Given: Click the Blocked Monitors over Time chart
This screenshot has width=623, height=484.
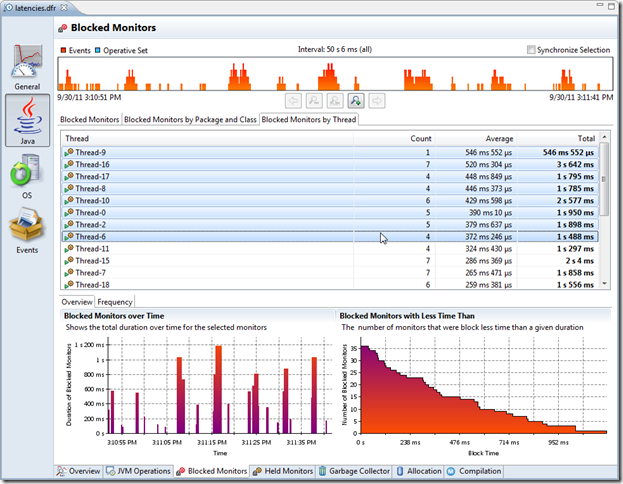Looking at the screenshot, I should (x=218, y=385).
